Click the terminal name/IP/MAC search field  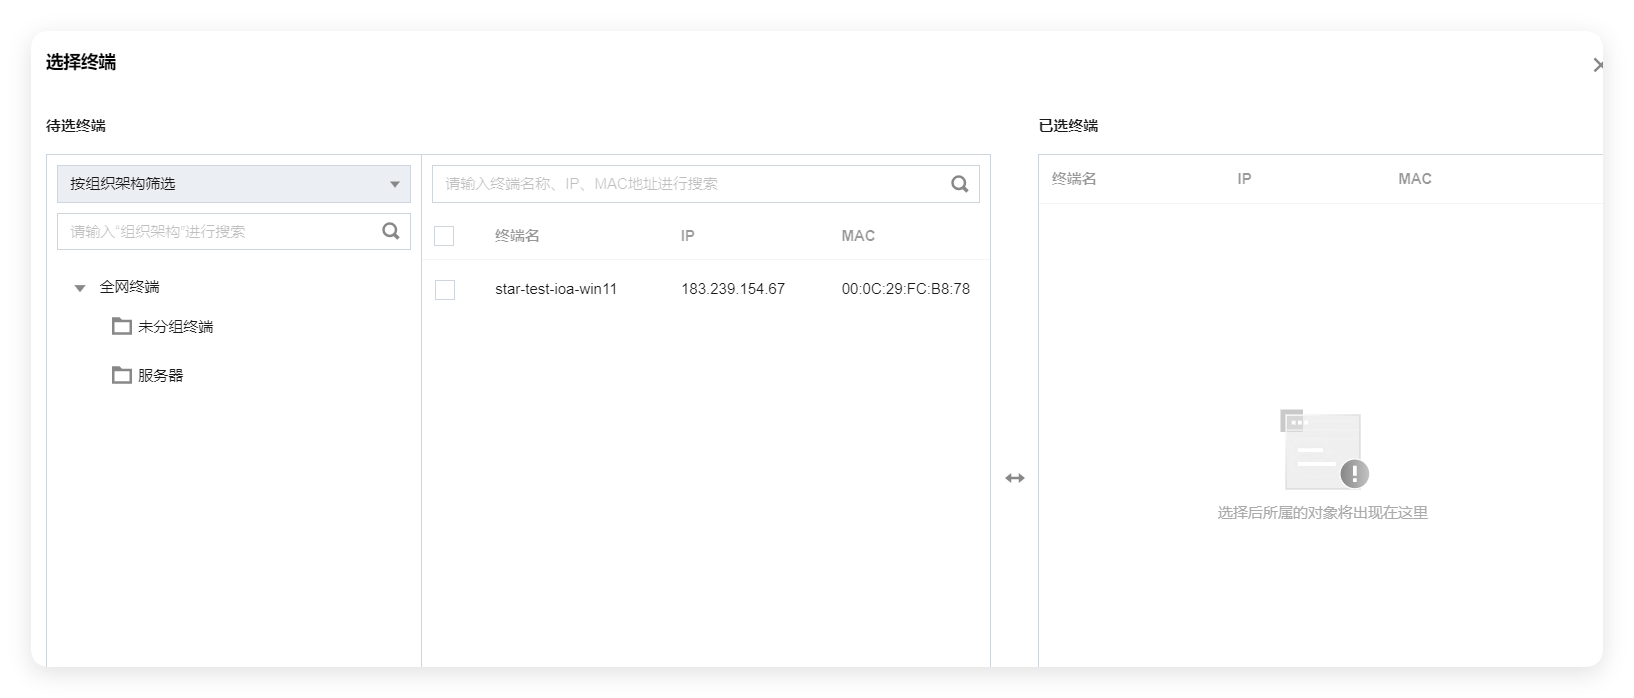coord(705,184)
